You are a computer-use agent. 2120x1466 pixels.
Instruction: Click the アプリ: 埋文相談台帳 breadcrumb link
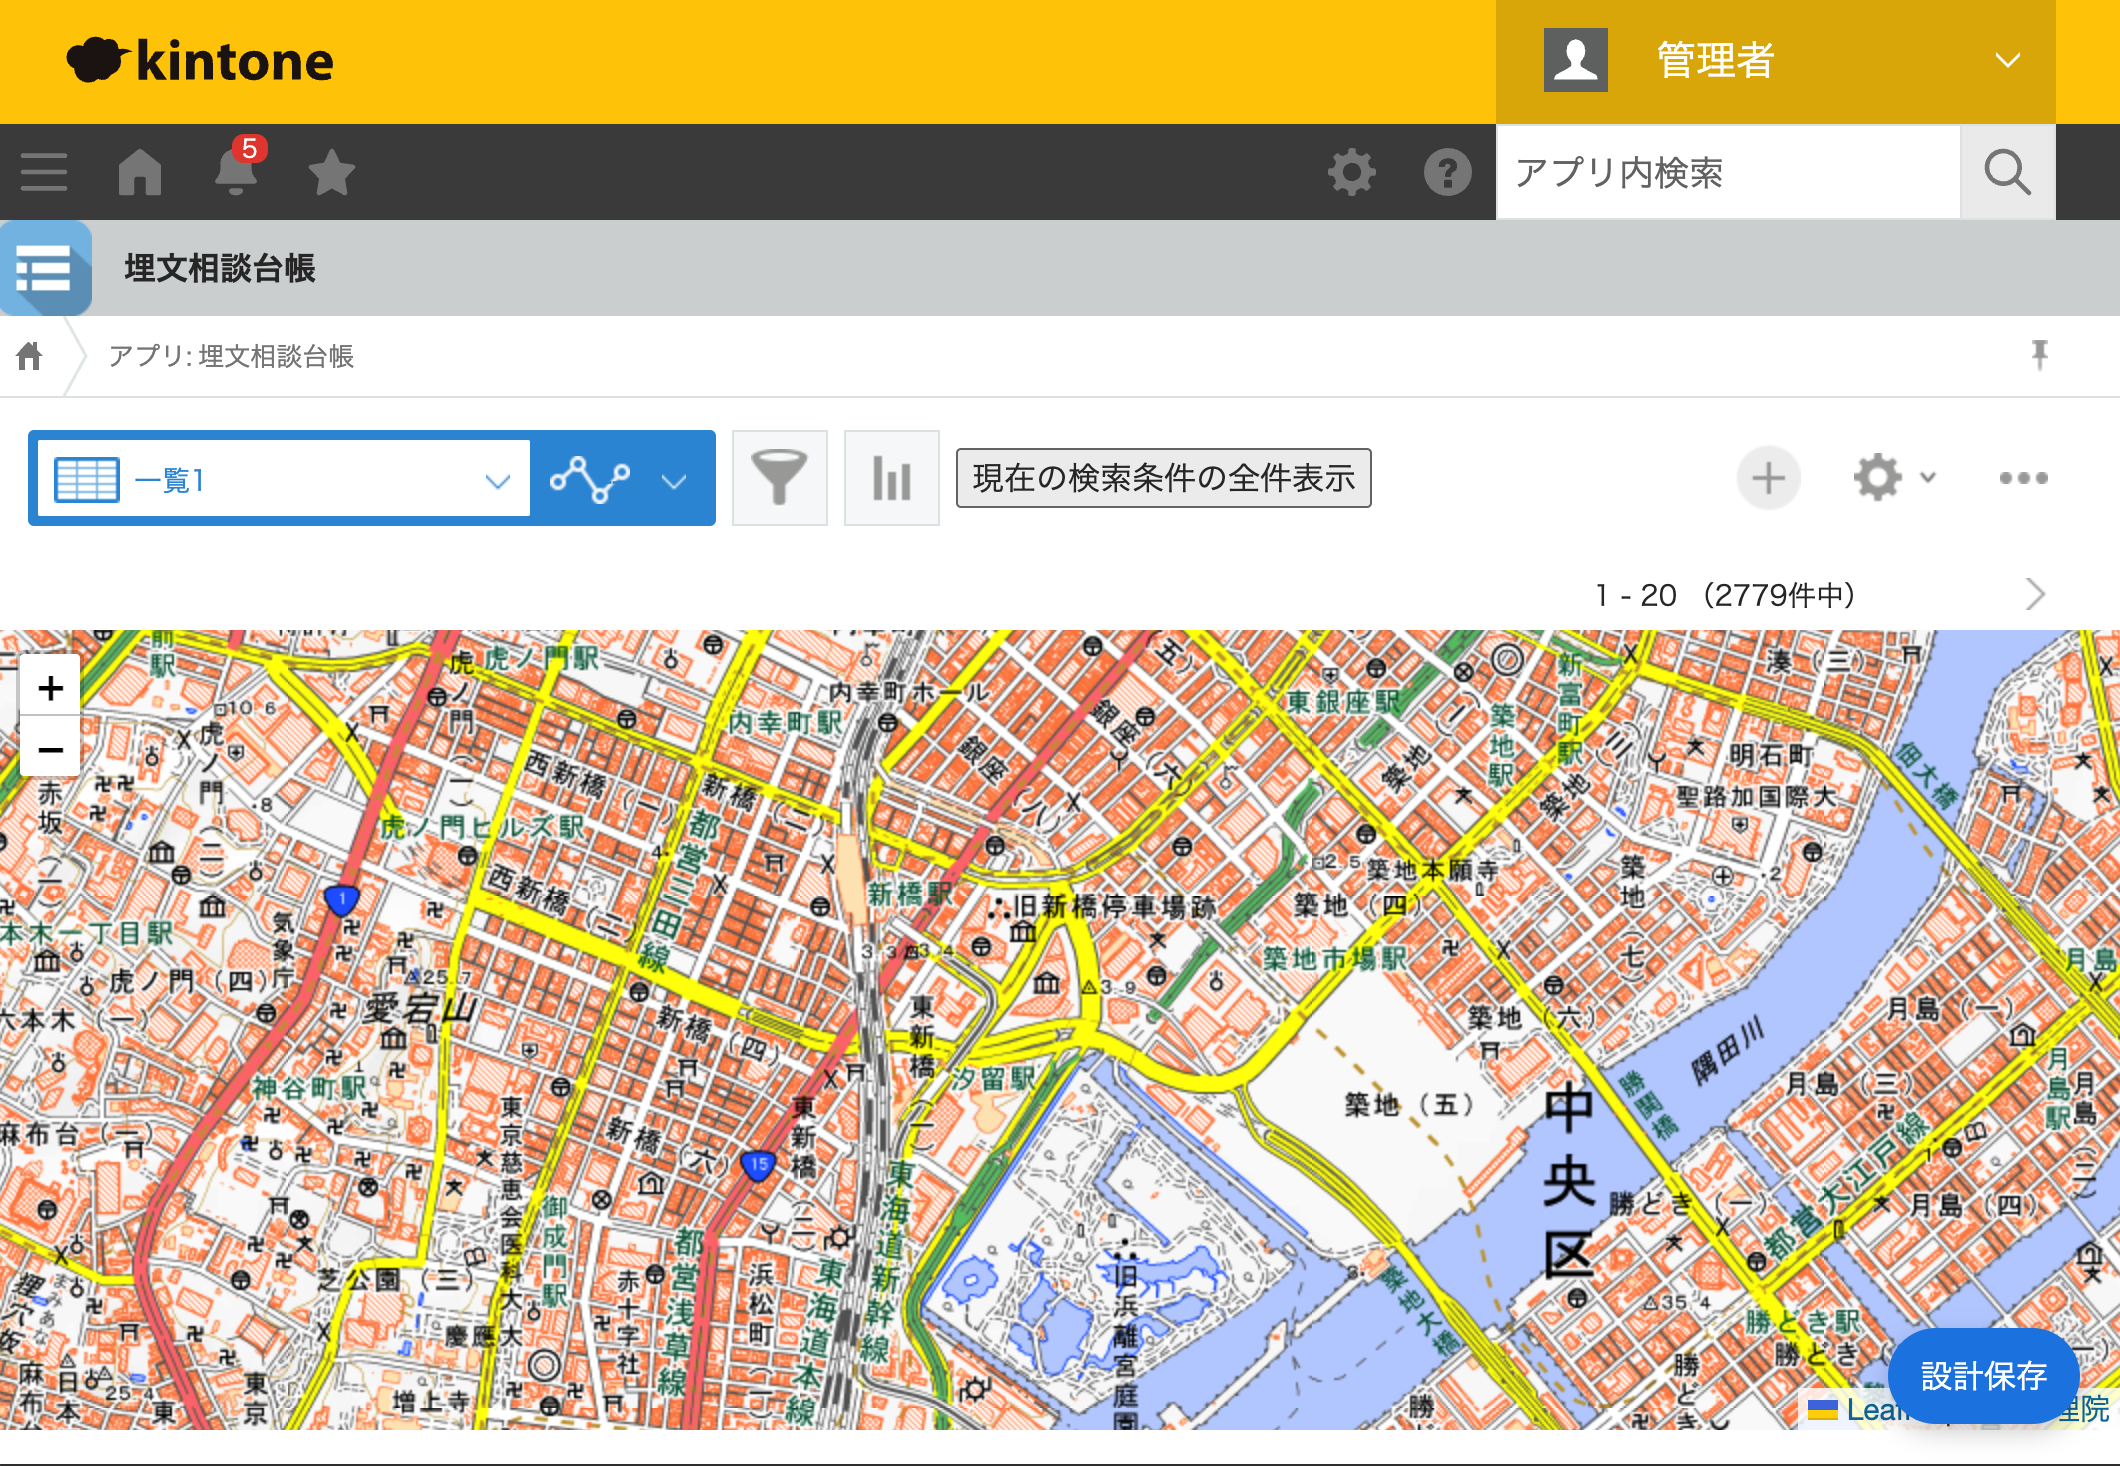tap(231, 356)
